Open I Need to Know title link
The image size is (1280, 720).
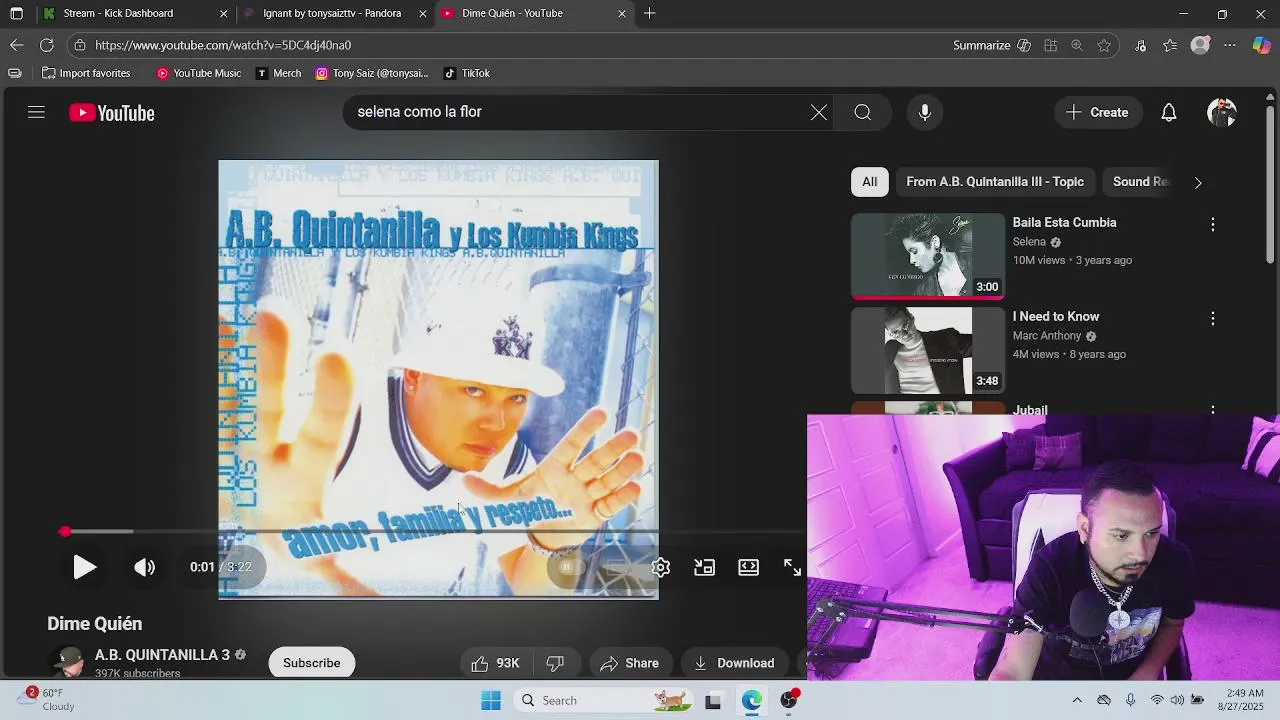(x=1056, y=316)
